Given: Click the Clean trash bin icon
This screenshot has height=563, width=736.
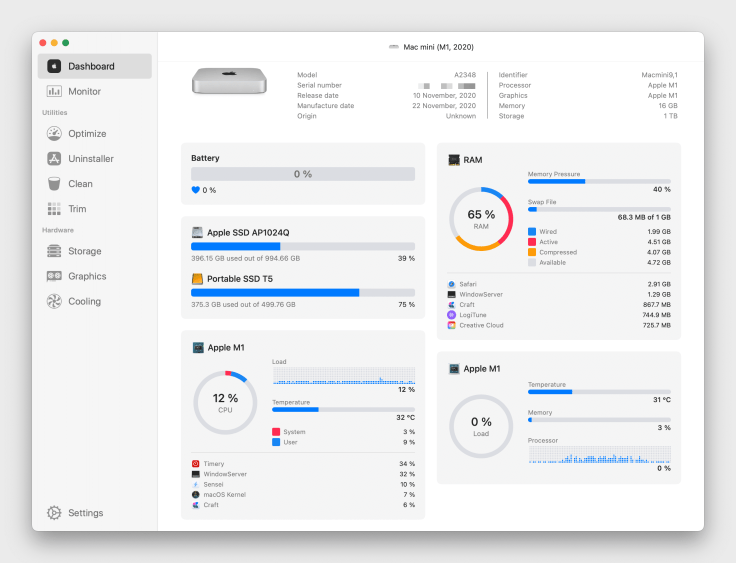Looking at the screenshot, I should 54,184.
